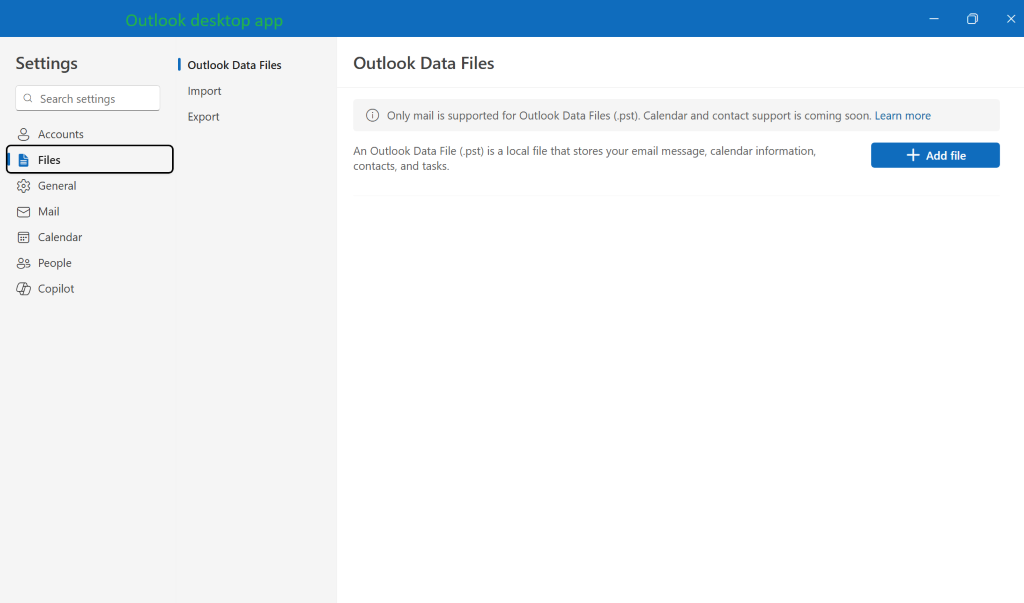Restore down the Outlook window
Screen dimensions: 1024x603
point(972,18)
